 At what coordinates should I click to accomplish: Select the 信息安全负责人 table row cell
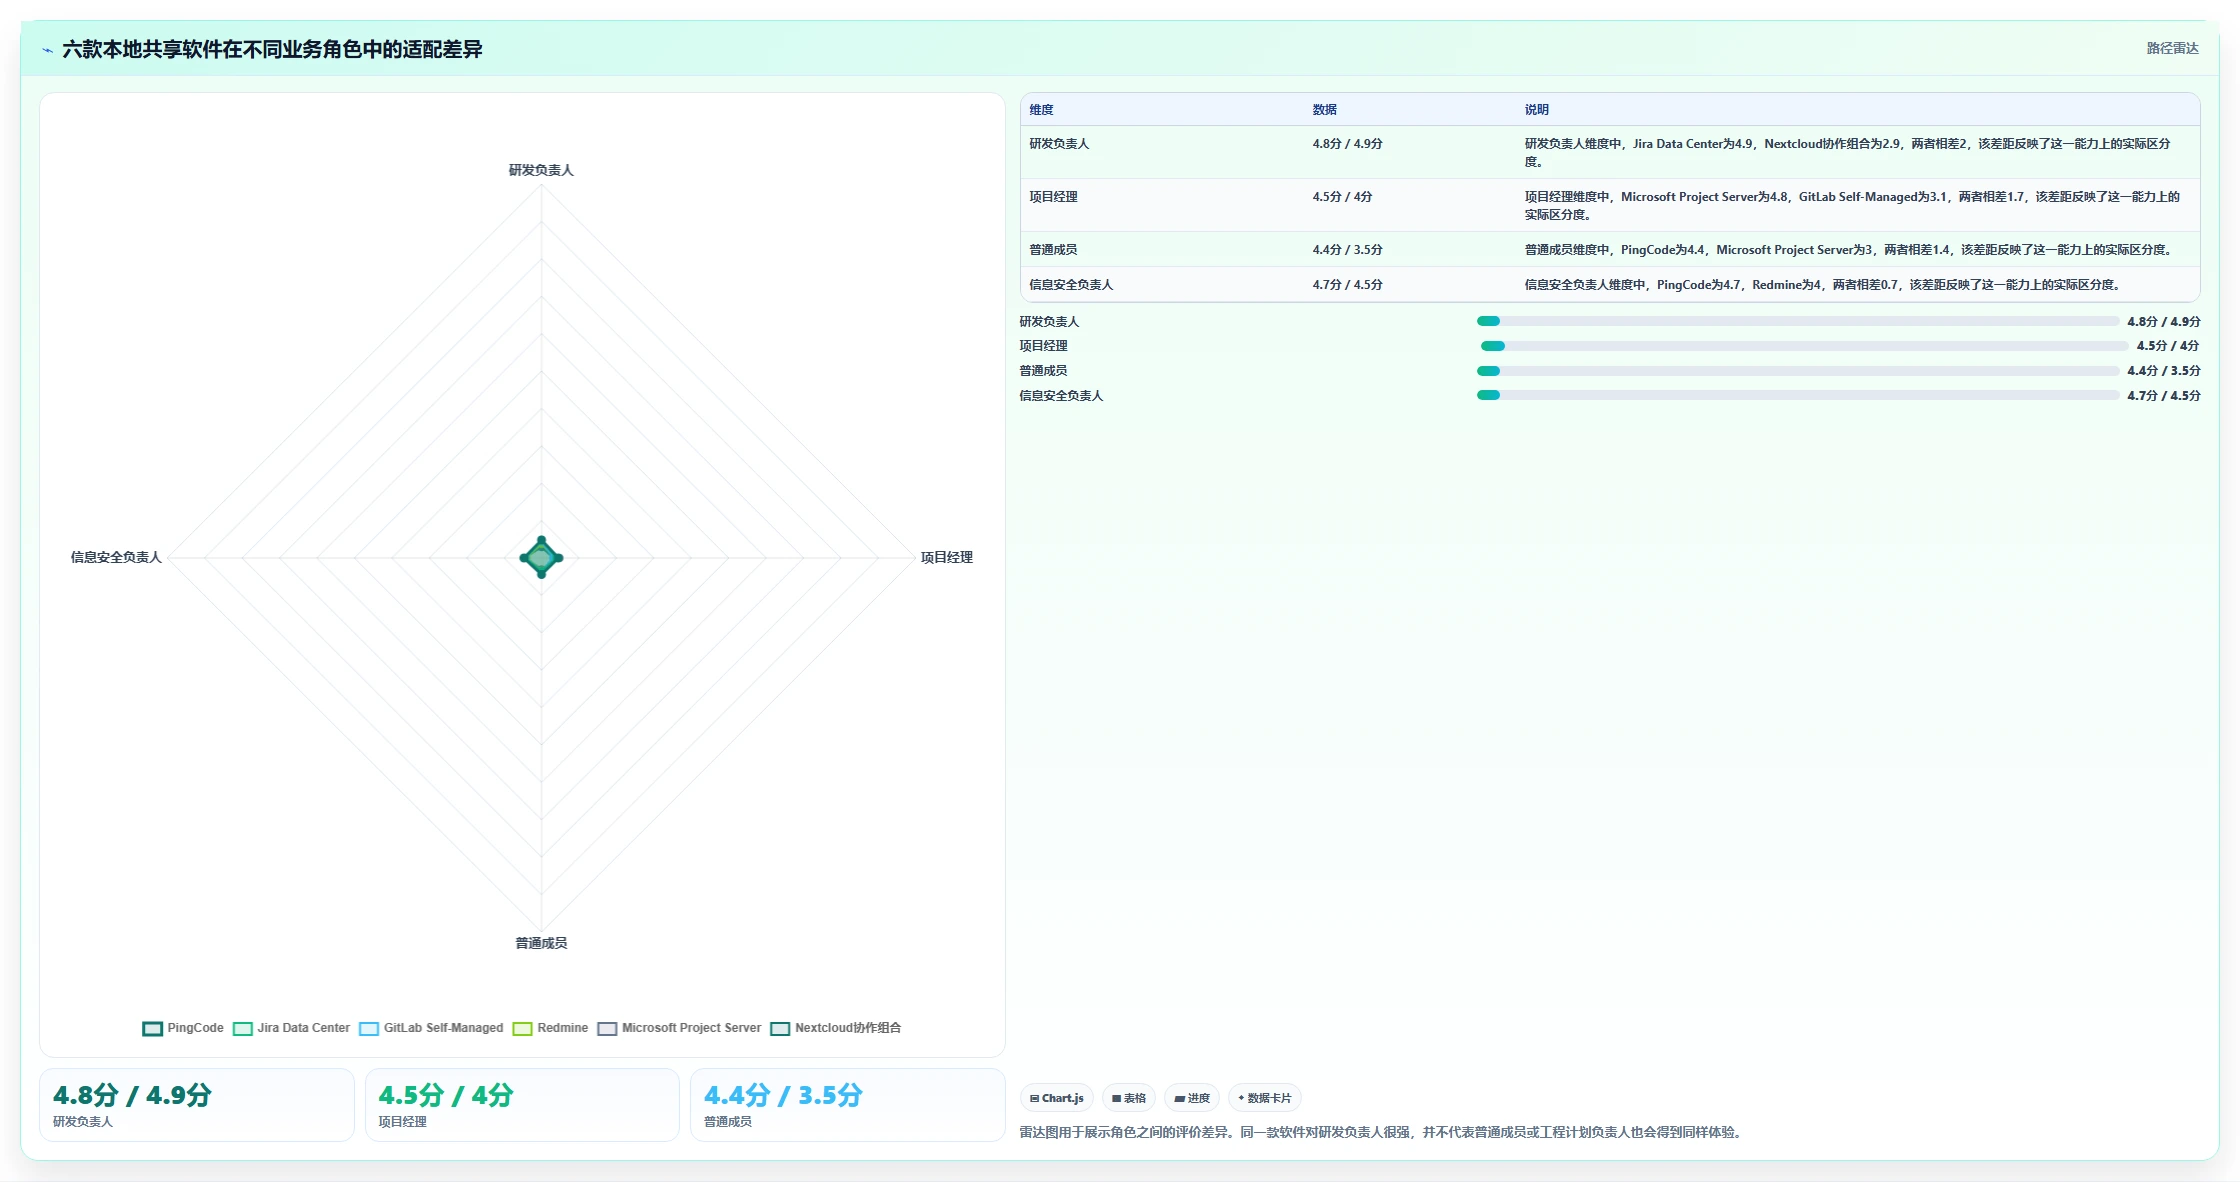[1071, 285]
